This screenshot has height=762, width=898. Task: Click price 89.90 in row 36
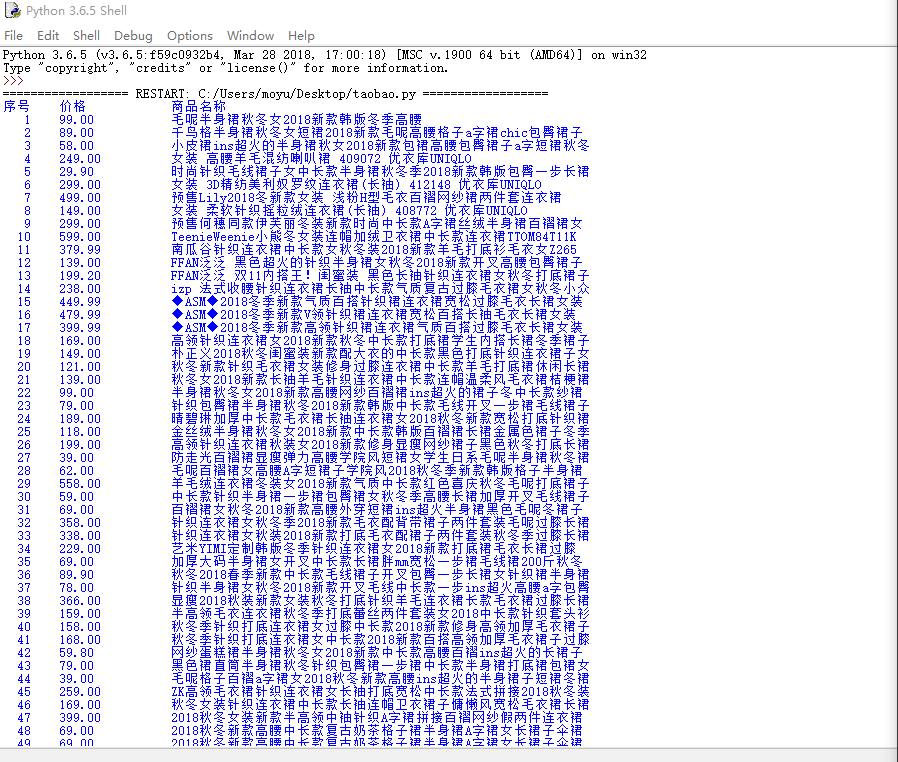76,575
